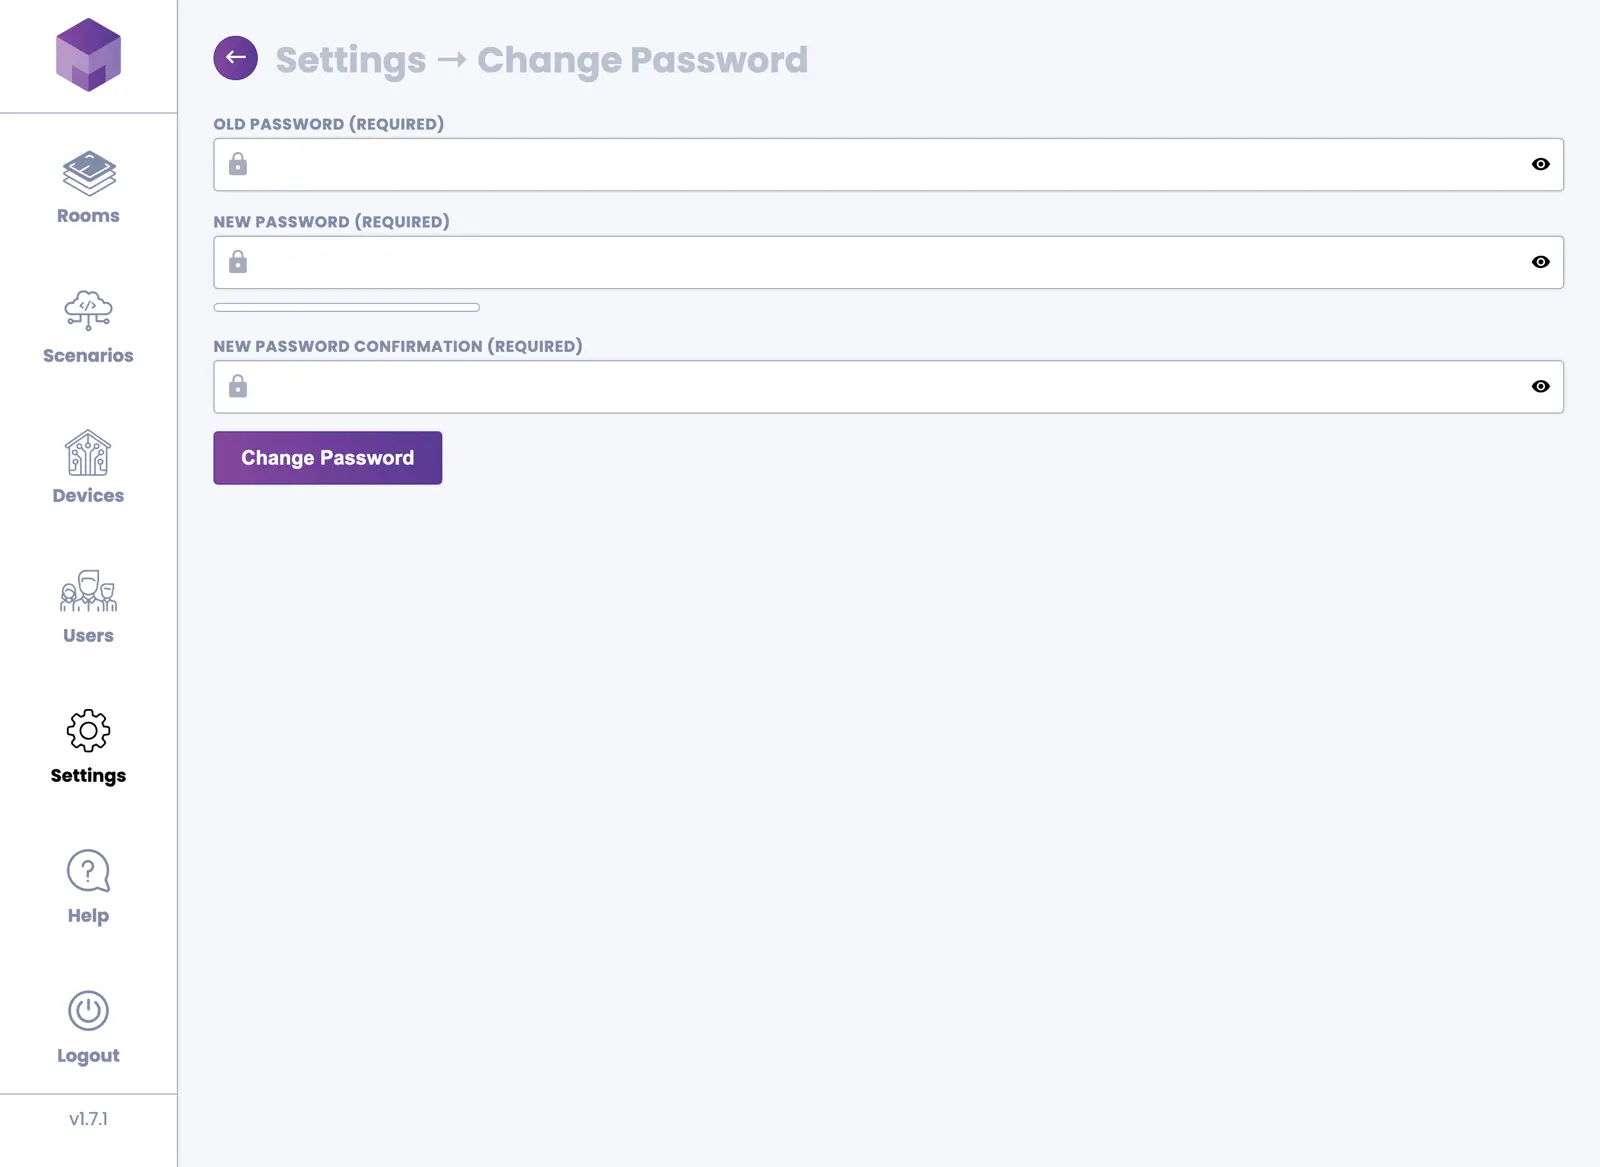Click the lock icon in Old Password field
Screen dimensions: 1600x1167
[x=238, y=164]
